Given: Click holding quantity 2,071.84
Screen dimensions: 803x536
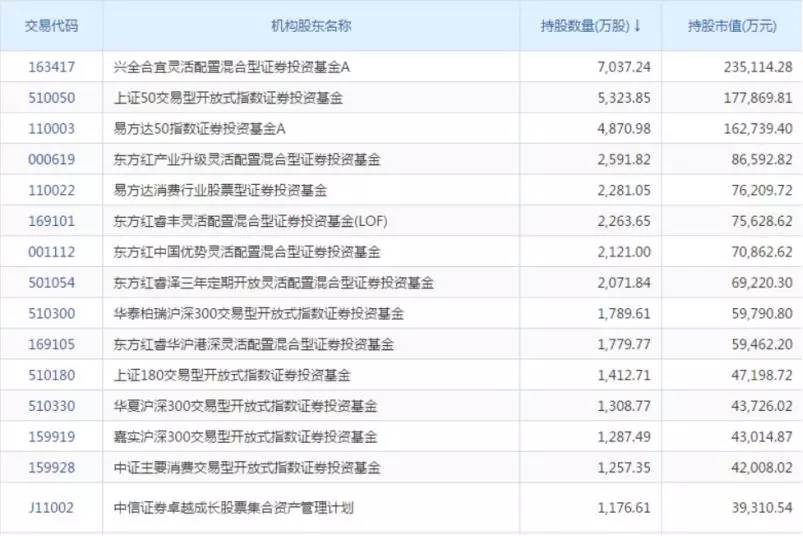Looking at the screenshot, I should [624, 282].
